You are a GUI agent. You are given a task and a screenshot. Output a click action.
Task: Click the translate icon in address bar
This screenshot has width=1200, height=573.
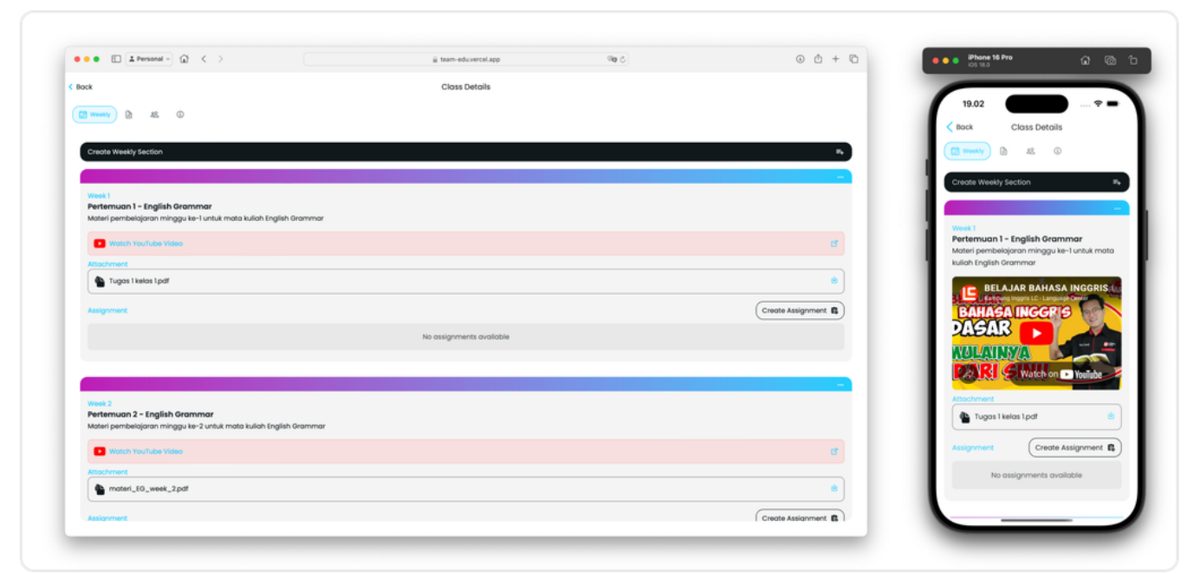coord(612,59)
